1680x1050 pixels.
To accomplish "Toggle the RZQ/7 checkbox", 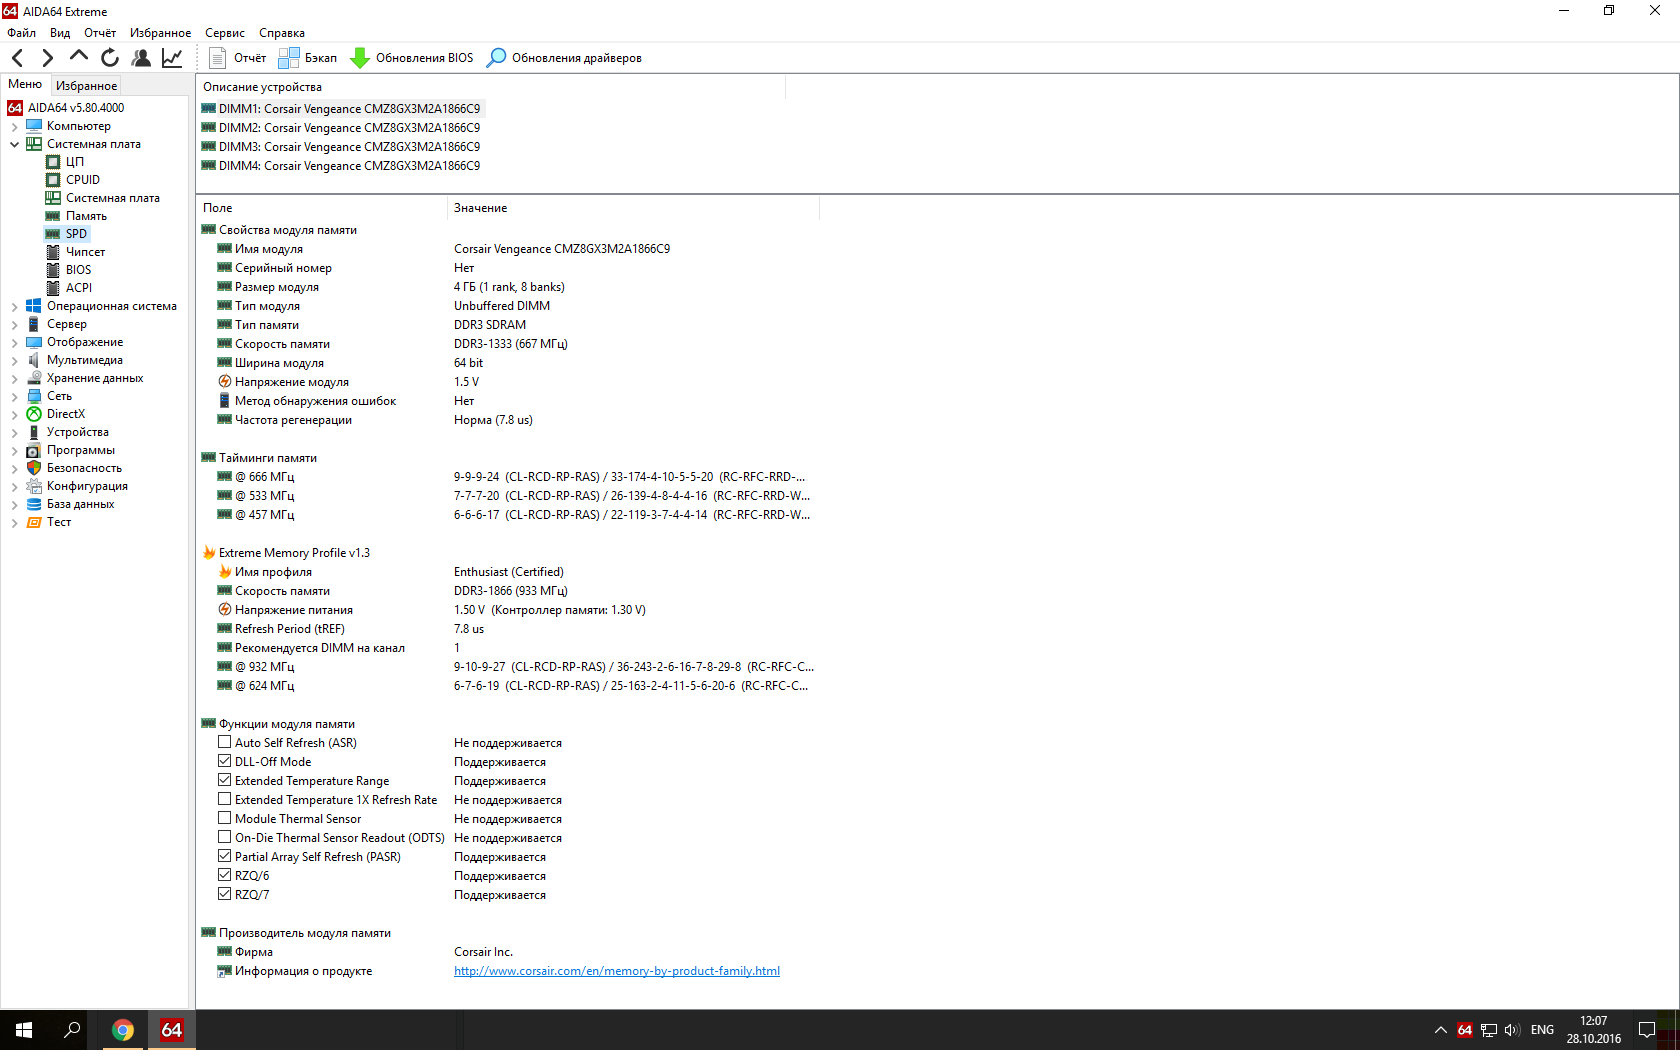I will tap(225, 894).
